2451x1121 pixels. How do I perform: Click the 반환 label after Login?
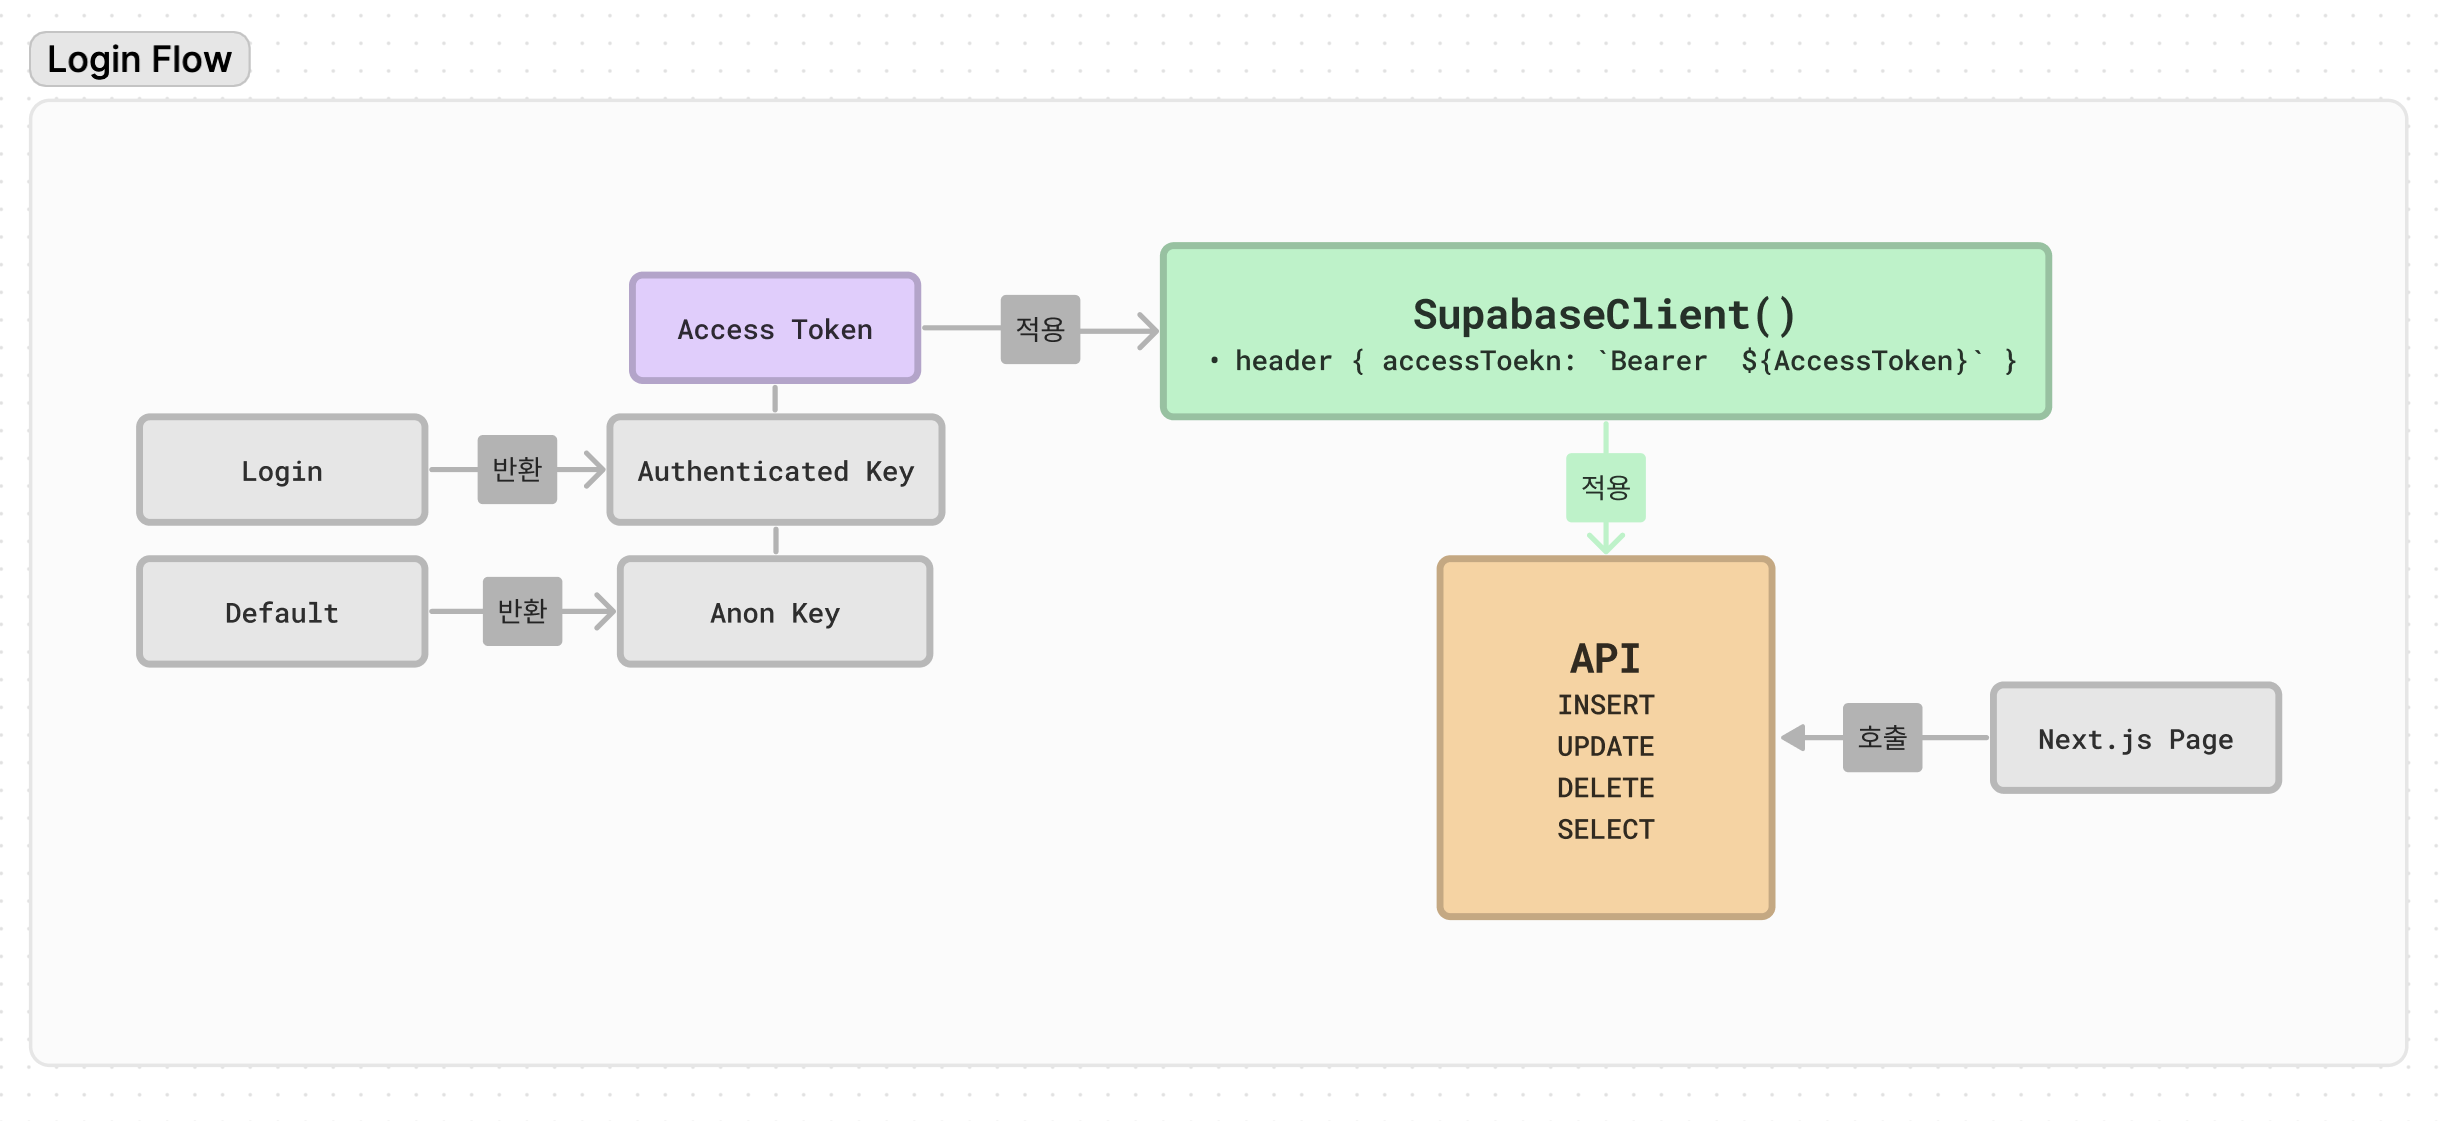pyautogui.click(x=517, y=469)
